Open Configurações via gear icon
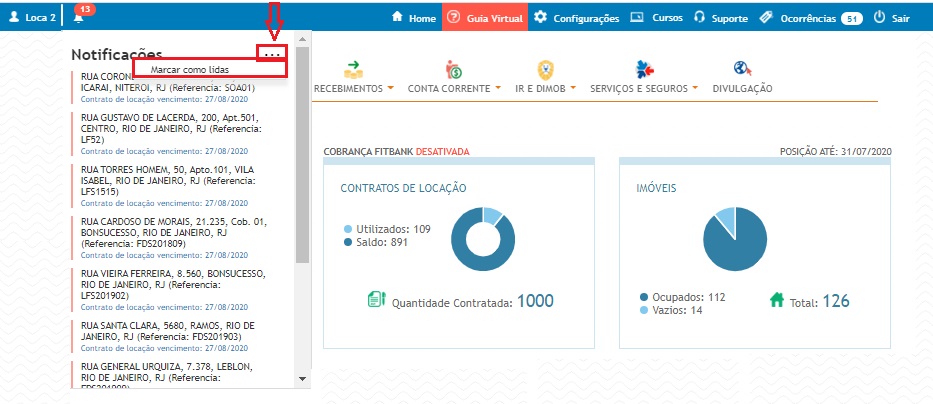 coord(540,18)
